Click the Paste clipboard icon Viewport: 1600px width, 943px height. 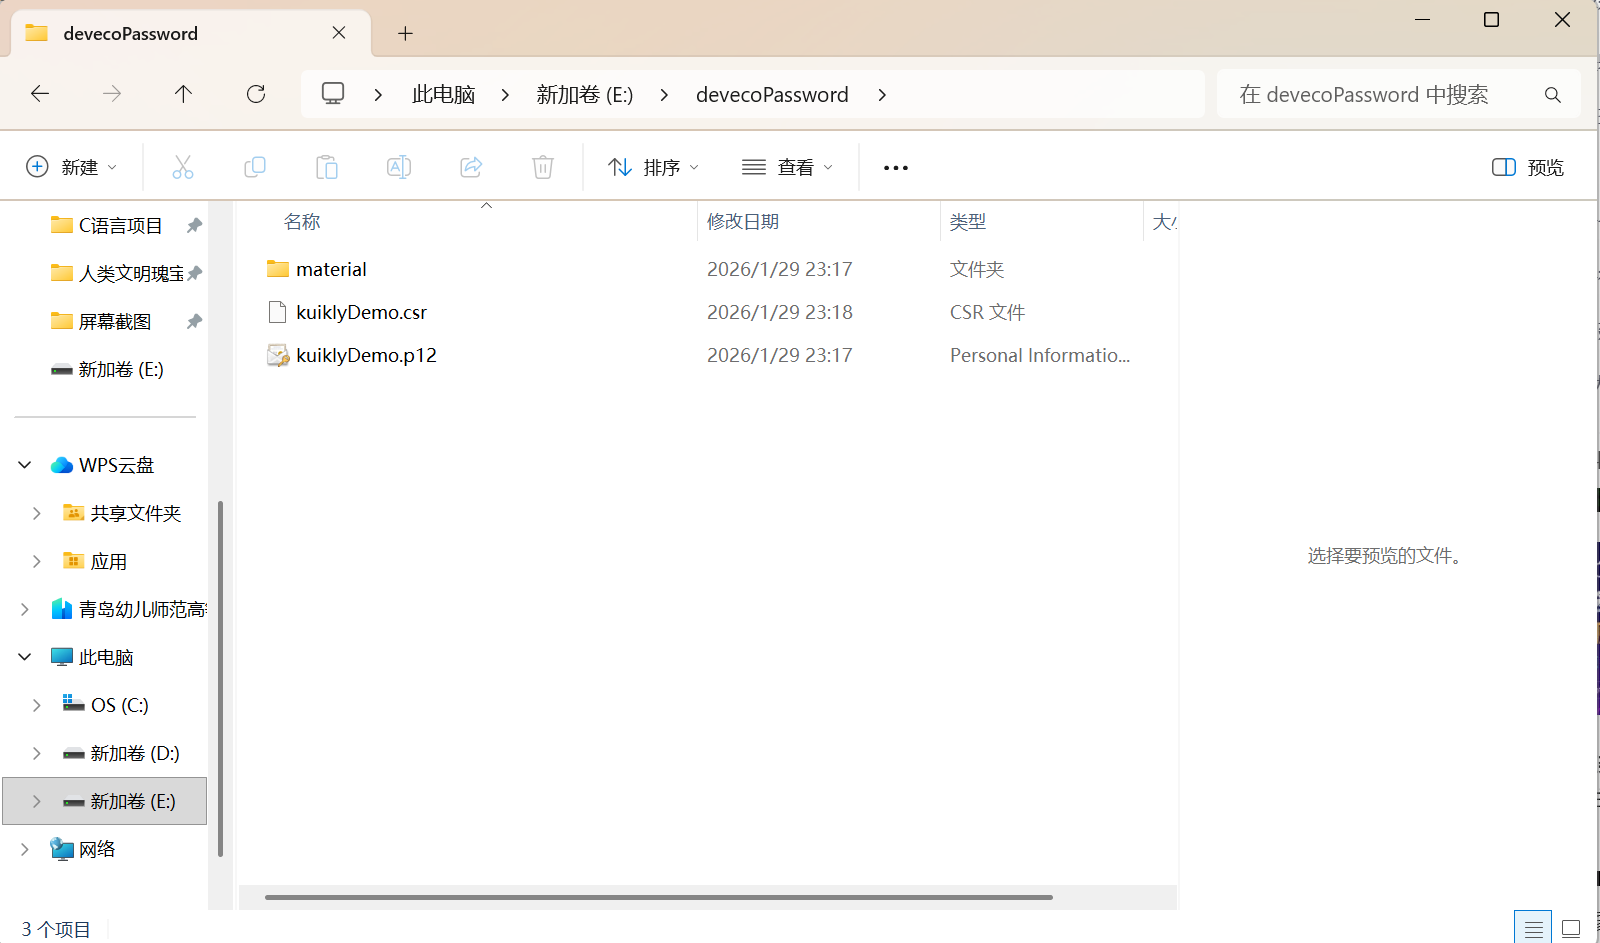click(327, 167)
